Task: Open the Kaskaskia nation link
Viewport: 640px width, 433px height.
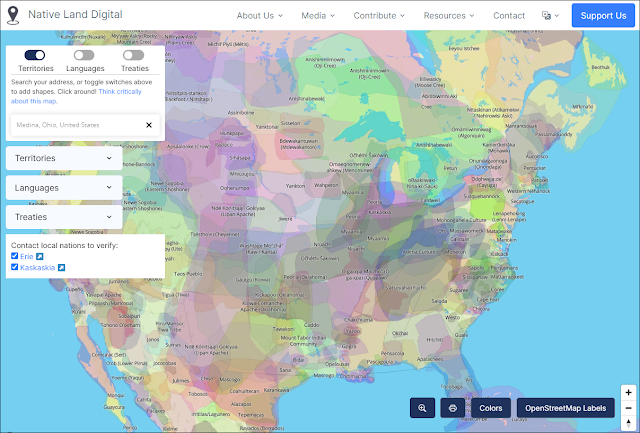Action: point(38,268)
